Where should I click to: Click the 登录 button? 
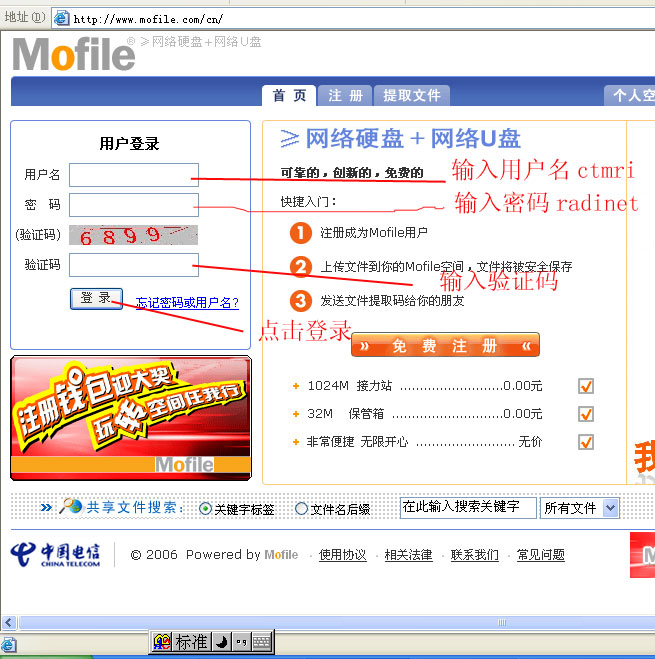click(96, 298)
